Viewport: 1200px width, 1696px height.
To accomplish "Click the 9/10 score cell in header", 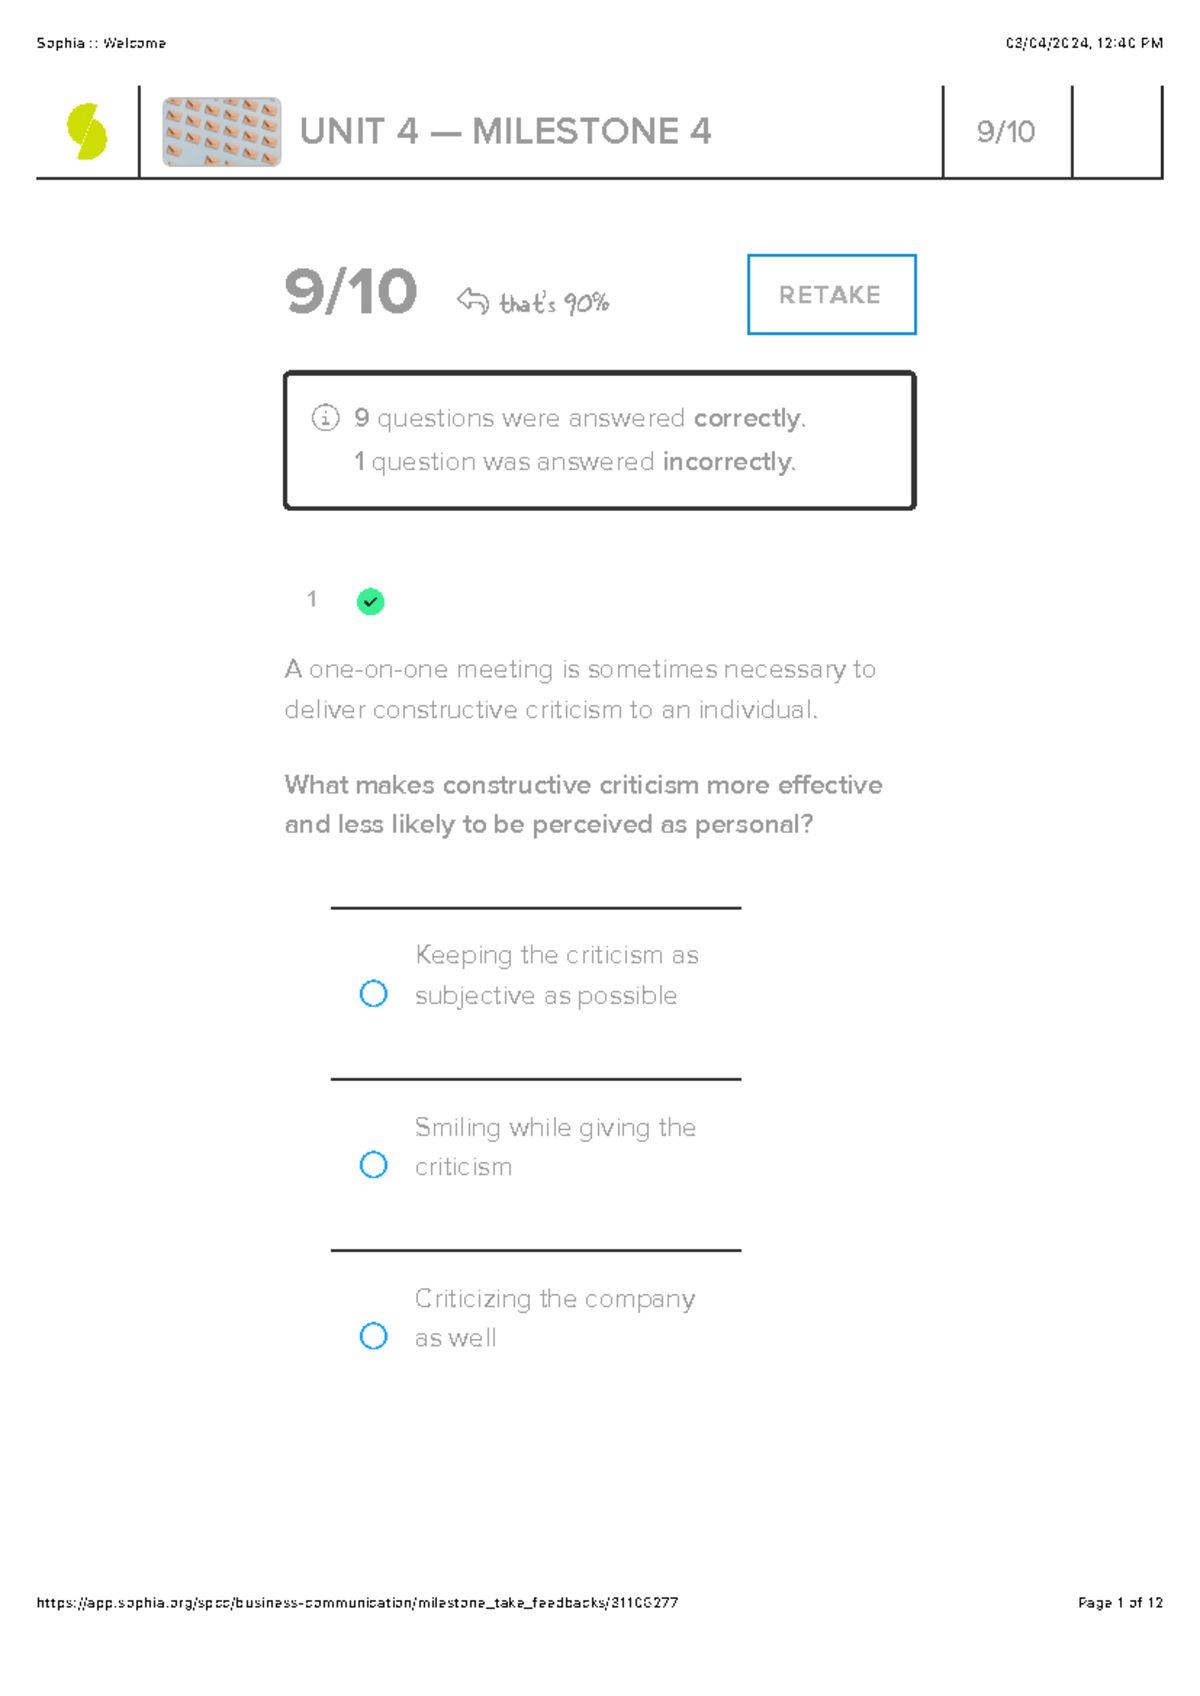I will pos(1003,130).
